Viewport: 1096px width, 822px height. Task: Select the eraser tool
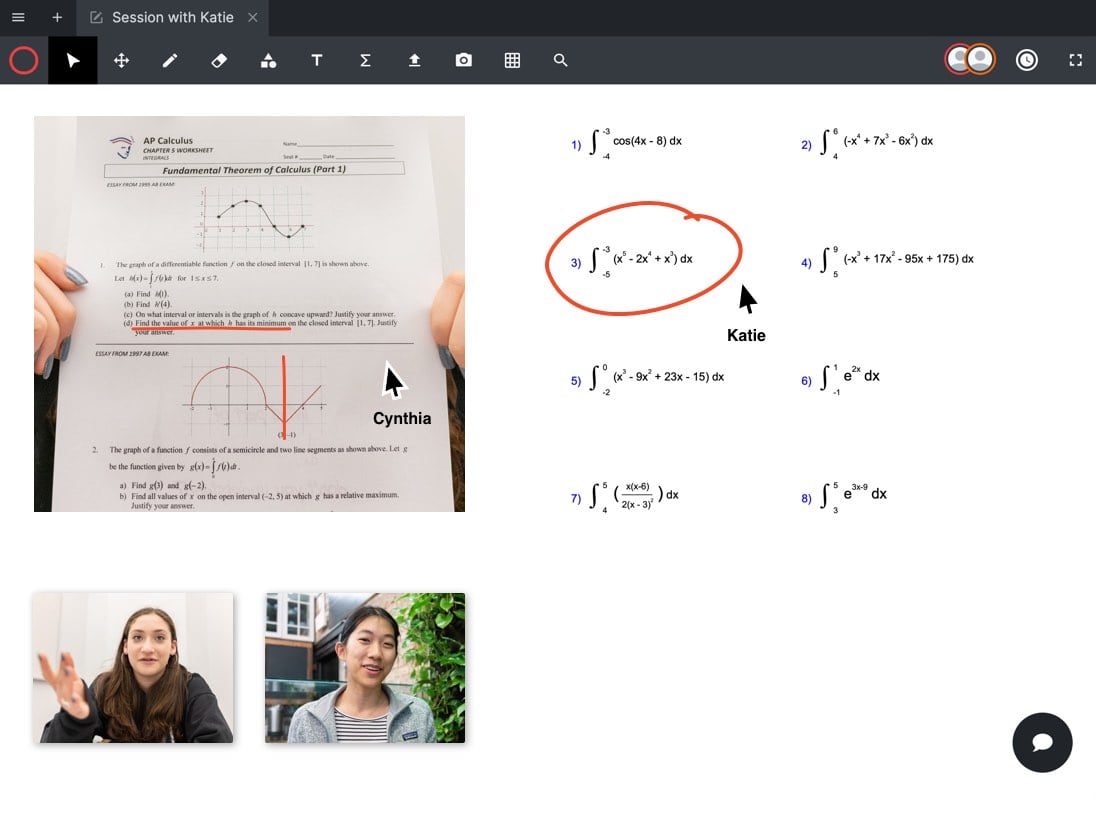pyautogui.click(x=219, y=61)
